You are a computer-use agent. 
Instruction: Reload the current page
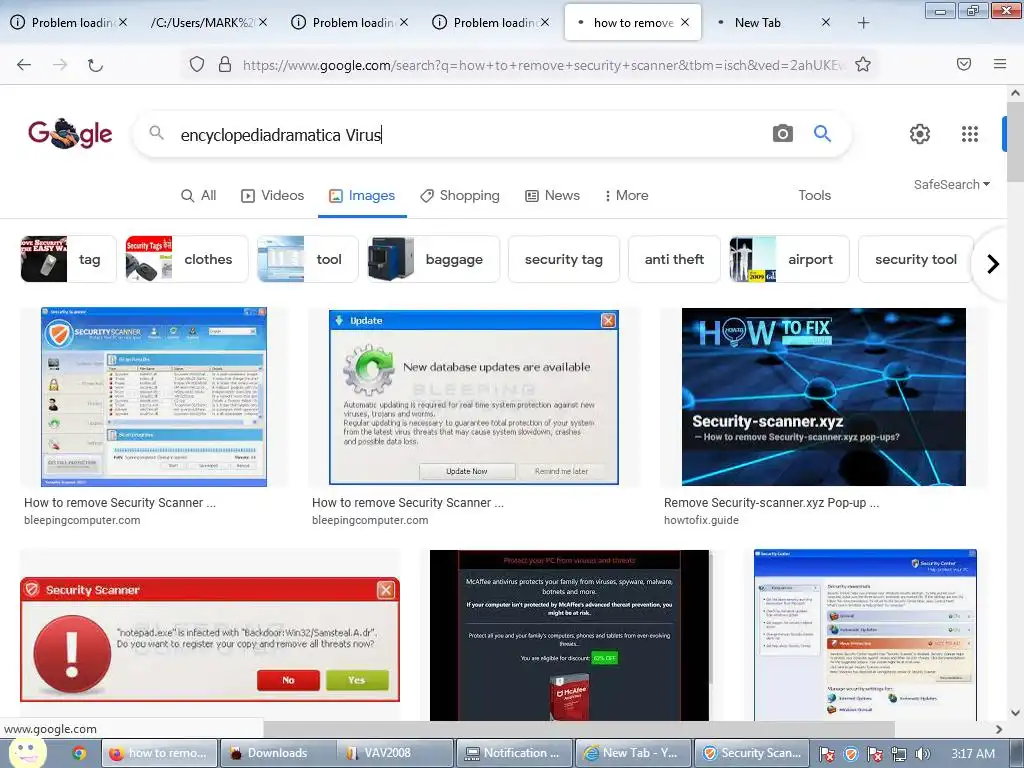[95, 65]
